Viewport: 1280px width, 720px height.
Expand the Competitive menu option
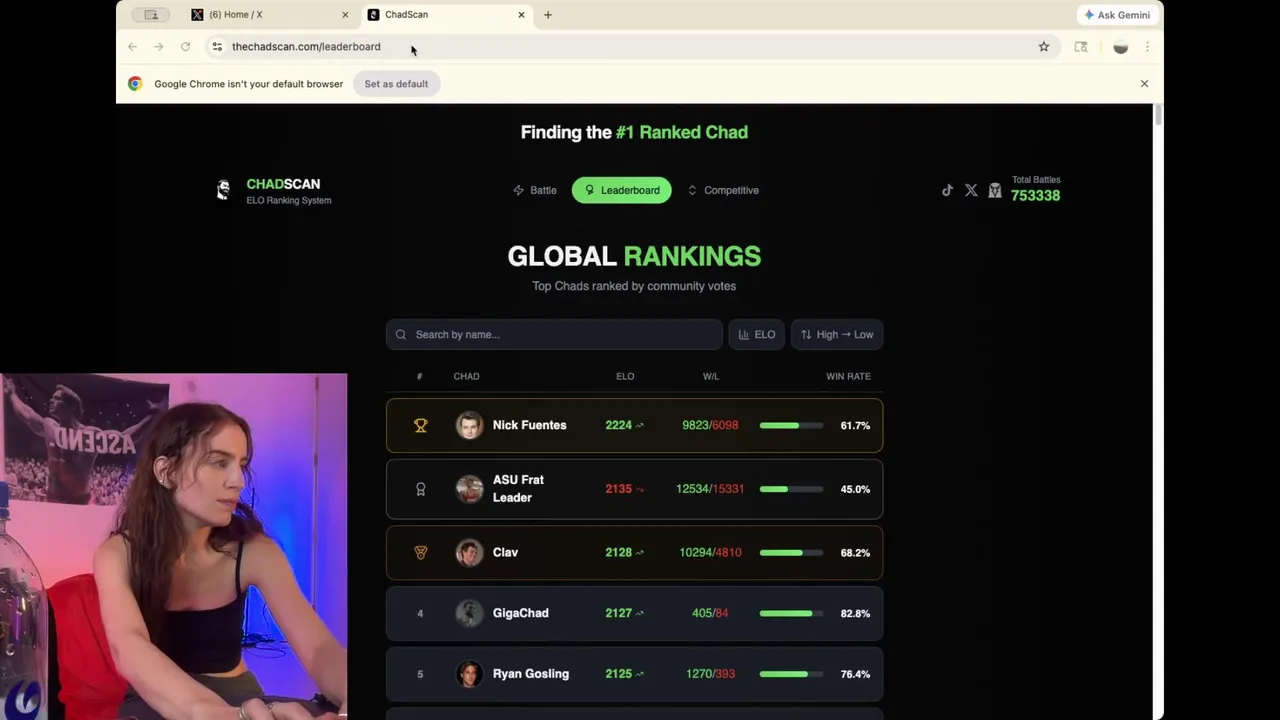722,190
